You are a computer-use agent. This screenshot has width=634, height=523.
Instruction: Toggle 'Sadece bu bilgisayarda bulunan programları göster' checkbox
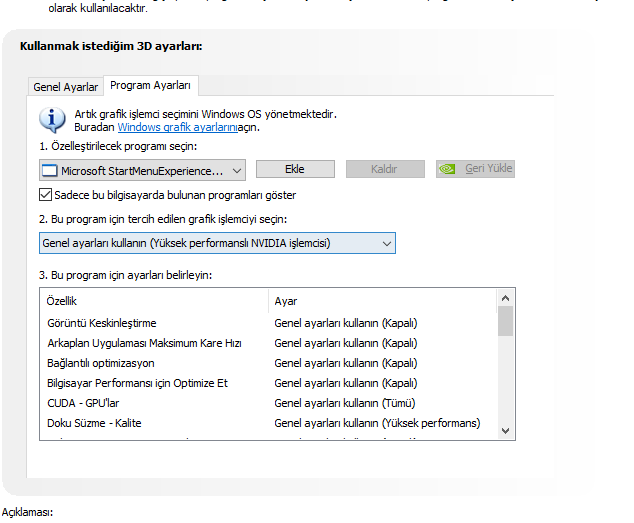coord(46,195)
